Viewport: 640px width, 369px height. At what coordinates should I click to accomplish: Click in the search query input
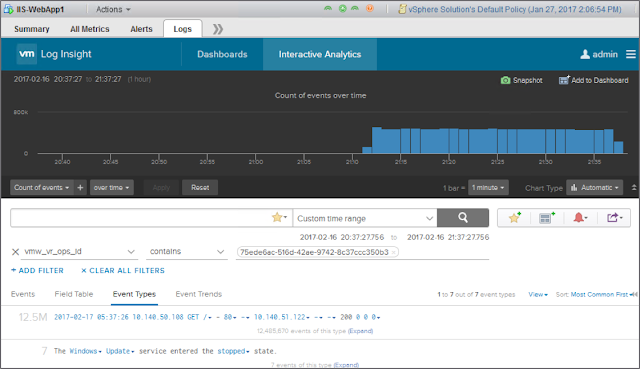[141, 218]
